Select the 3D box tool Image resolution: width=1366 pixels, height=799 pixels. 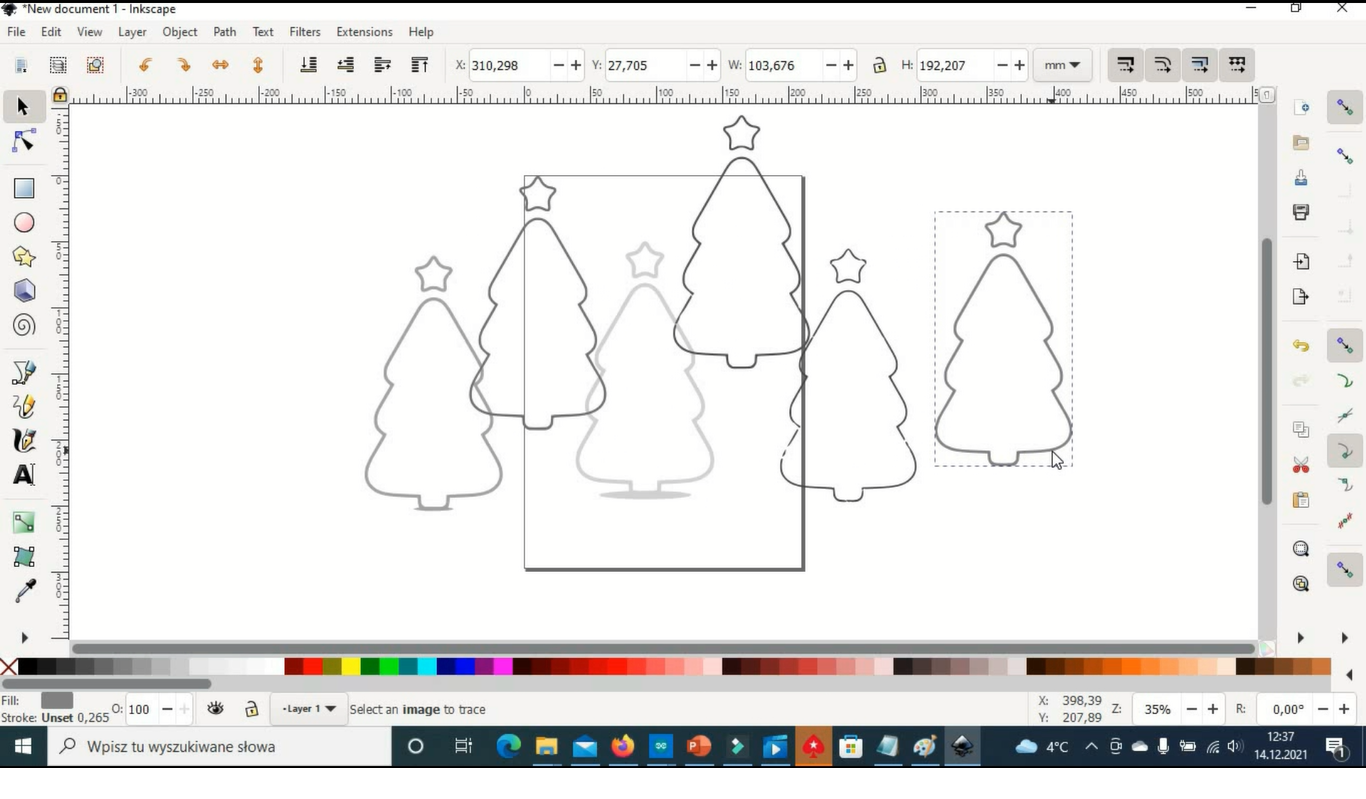pyautogui.click(x=24, y=291)
